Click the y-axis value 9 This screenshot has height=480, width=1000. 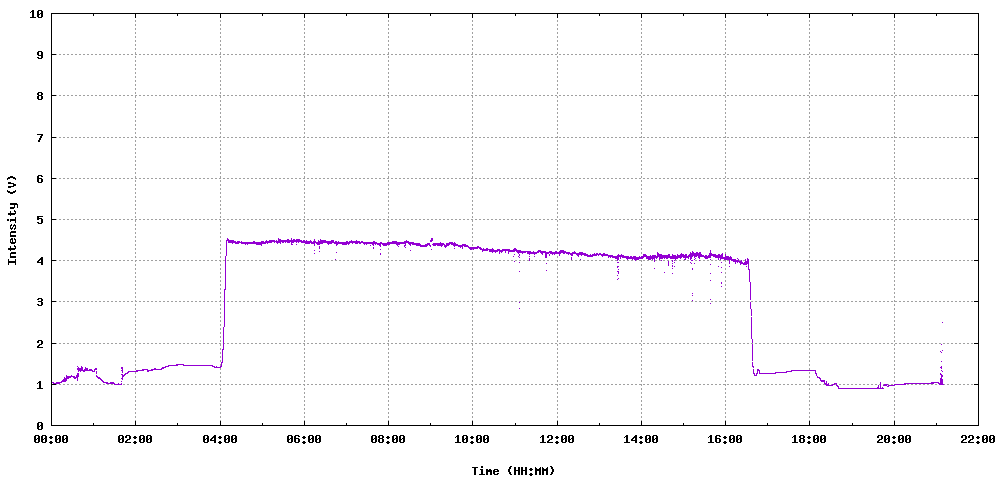coord(40,55)
